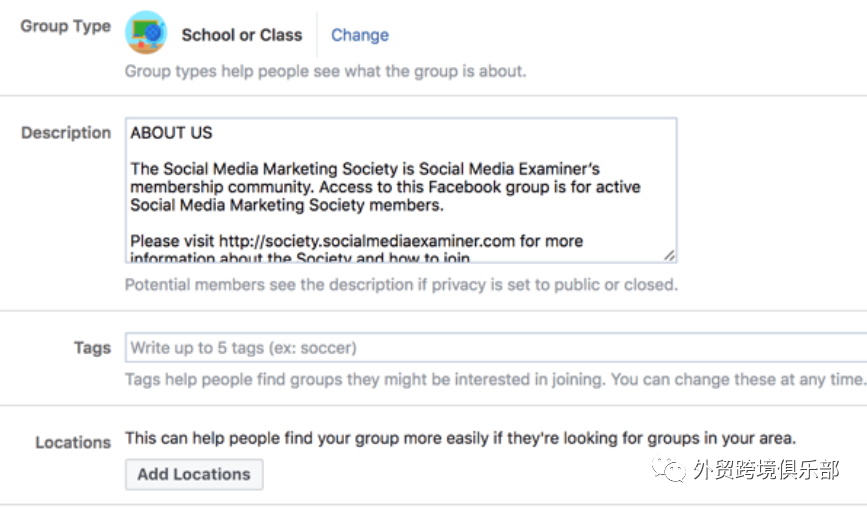Image resolution: width=867 pixels, height=507 pixels.
Task: Click the 外贸跨境俱乐部 watermark text
Action: pyautogui.click(x=766, y=469)
